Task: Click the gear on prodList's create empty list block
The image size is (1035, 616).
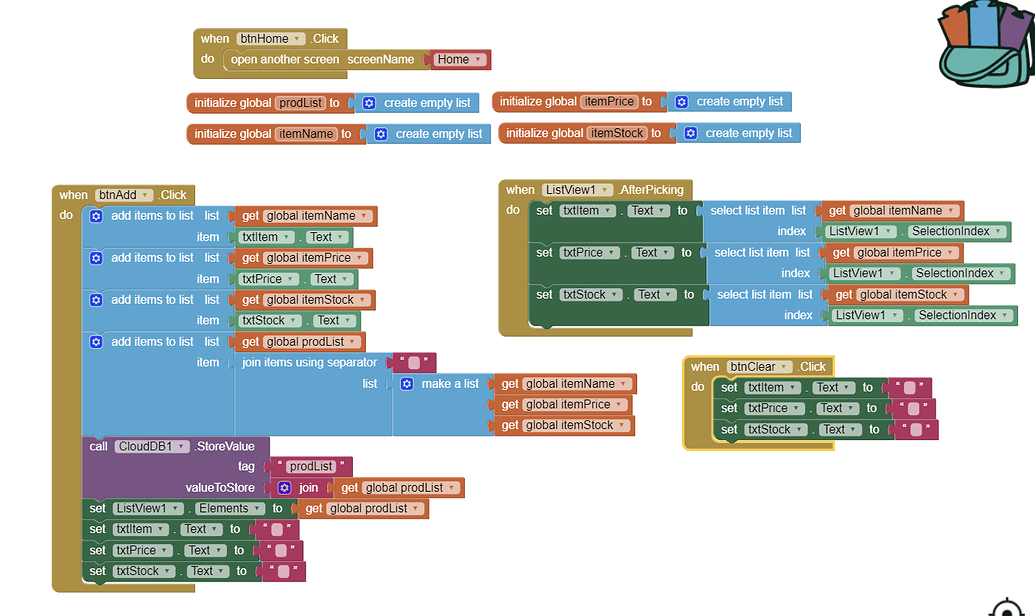Action: pos(368,103)
